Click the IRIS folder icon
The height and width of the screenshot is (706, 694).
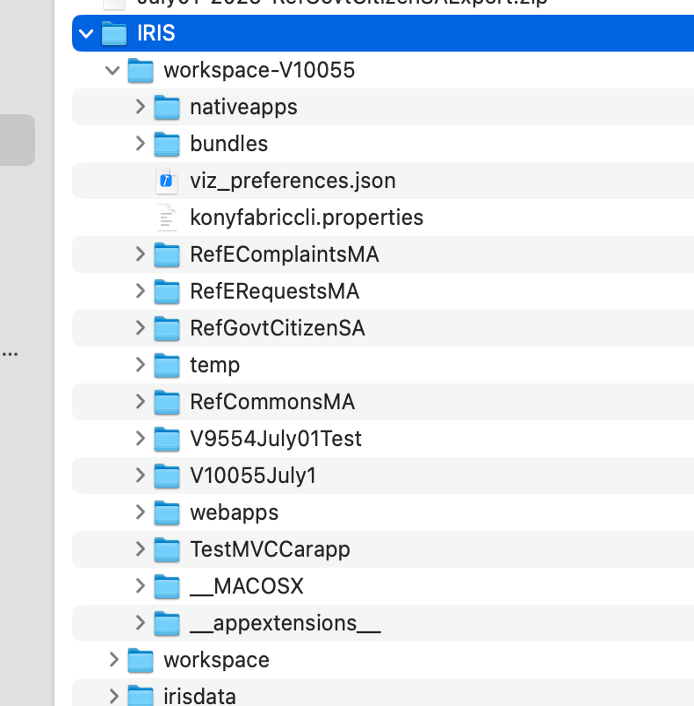pyautogui.click(x=114, y=33)
